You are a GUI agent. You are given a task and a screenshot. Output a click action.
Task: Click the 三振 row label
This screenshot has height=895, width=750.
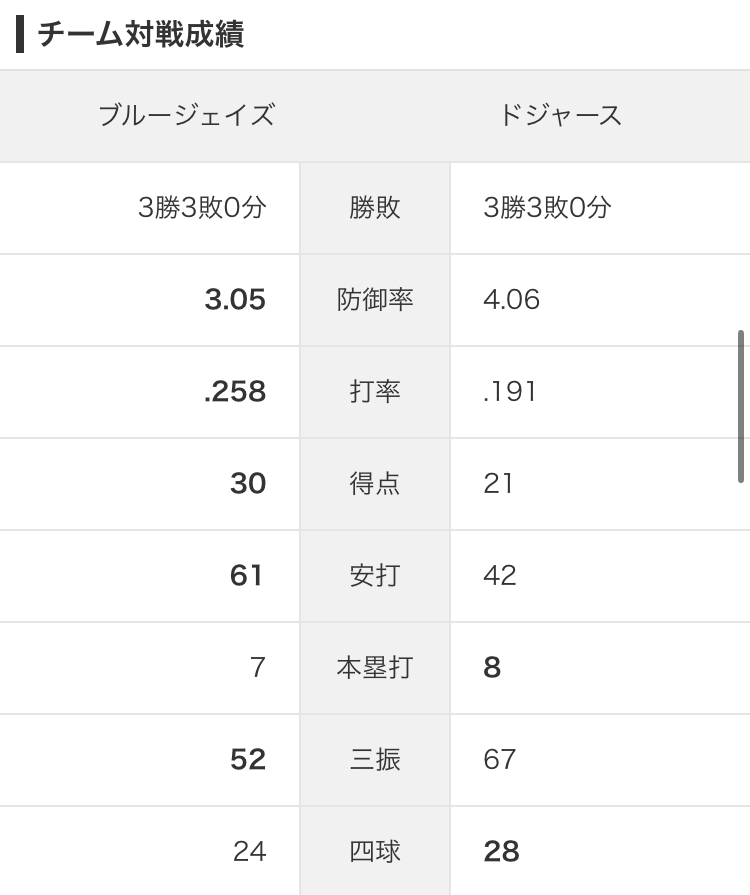click(375, 759)
